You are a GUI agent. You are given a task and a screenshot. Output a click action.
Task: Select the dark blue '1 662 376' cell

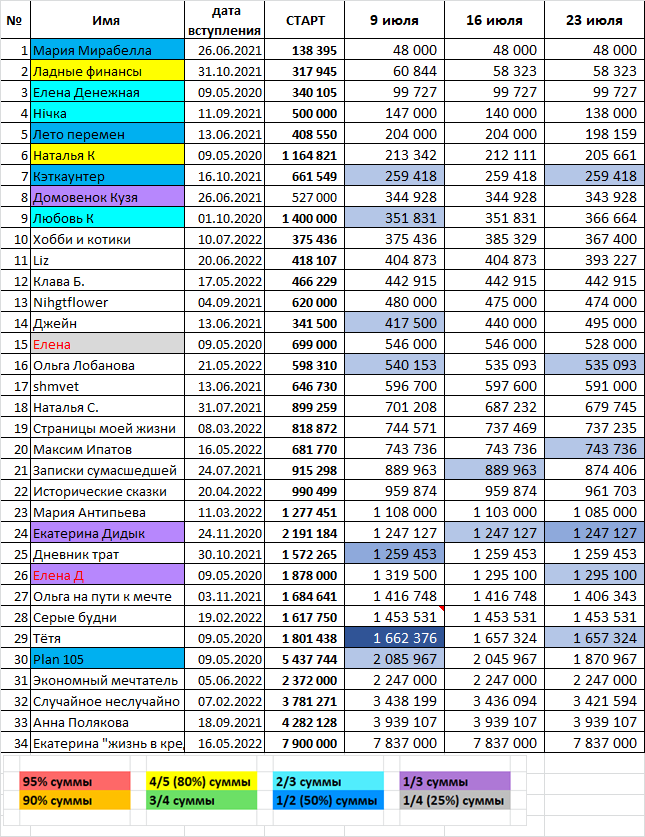[394, 638]
